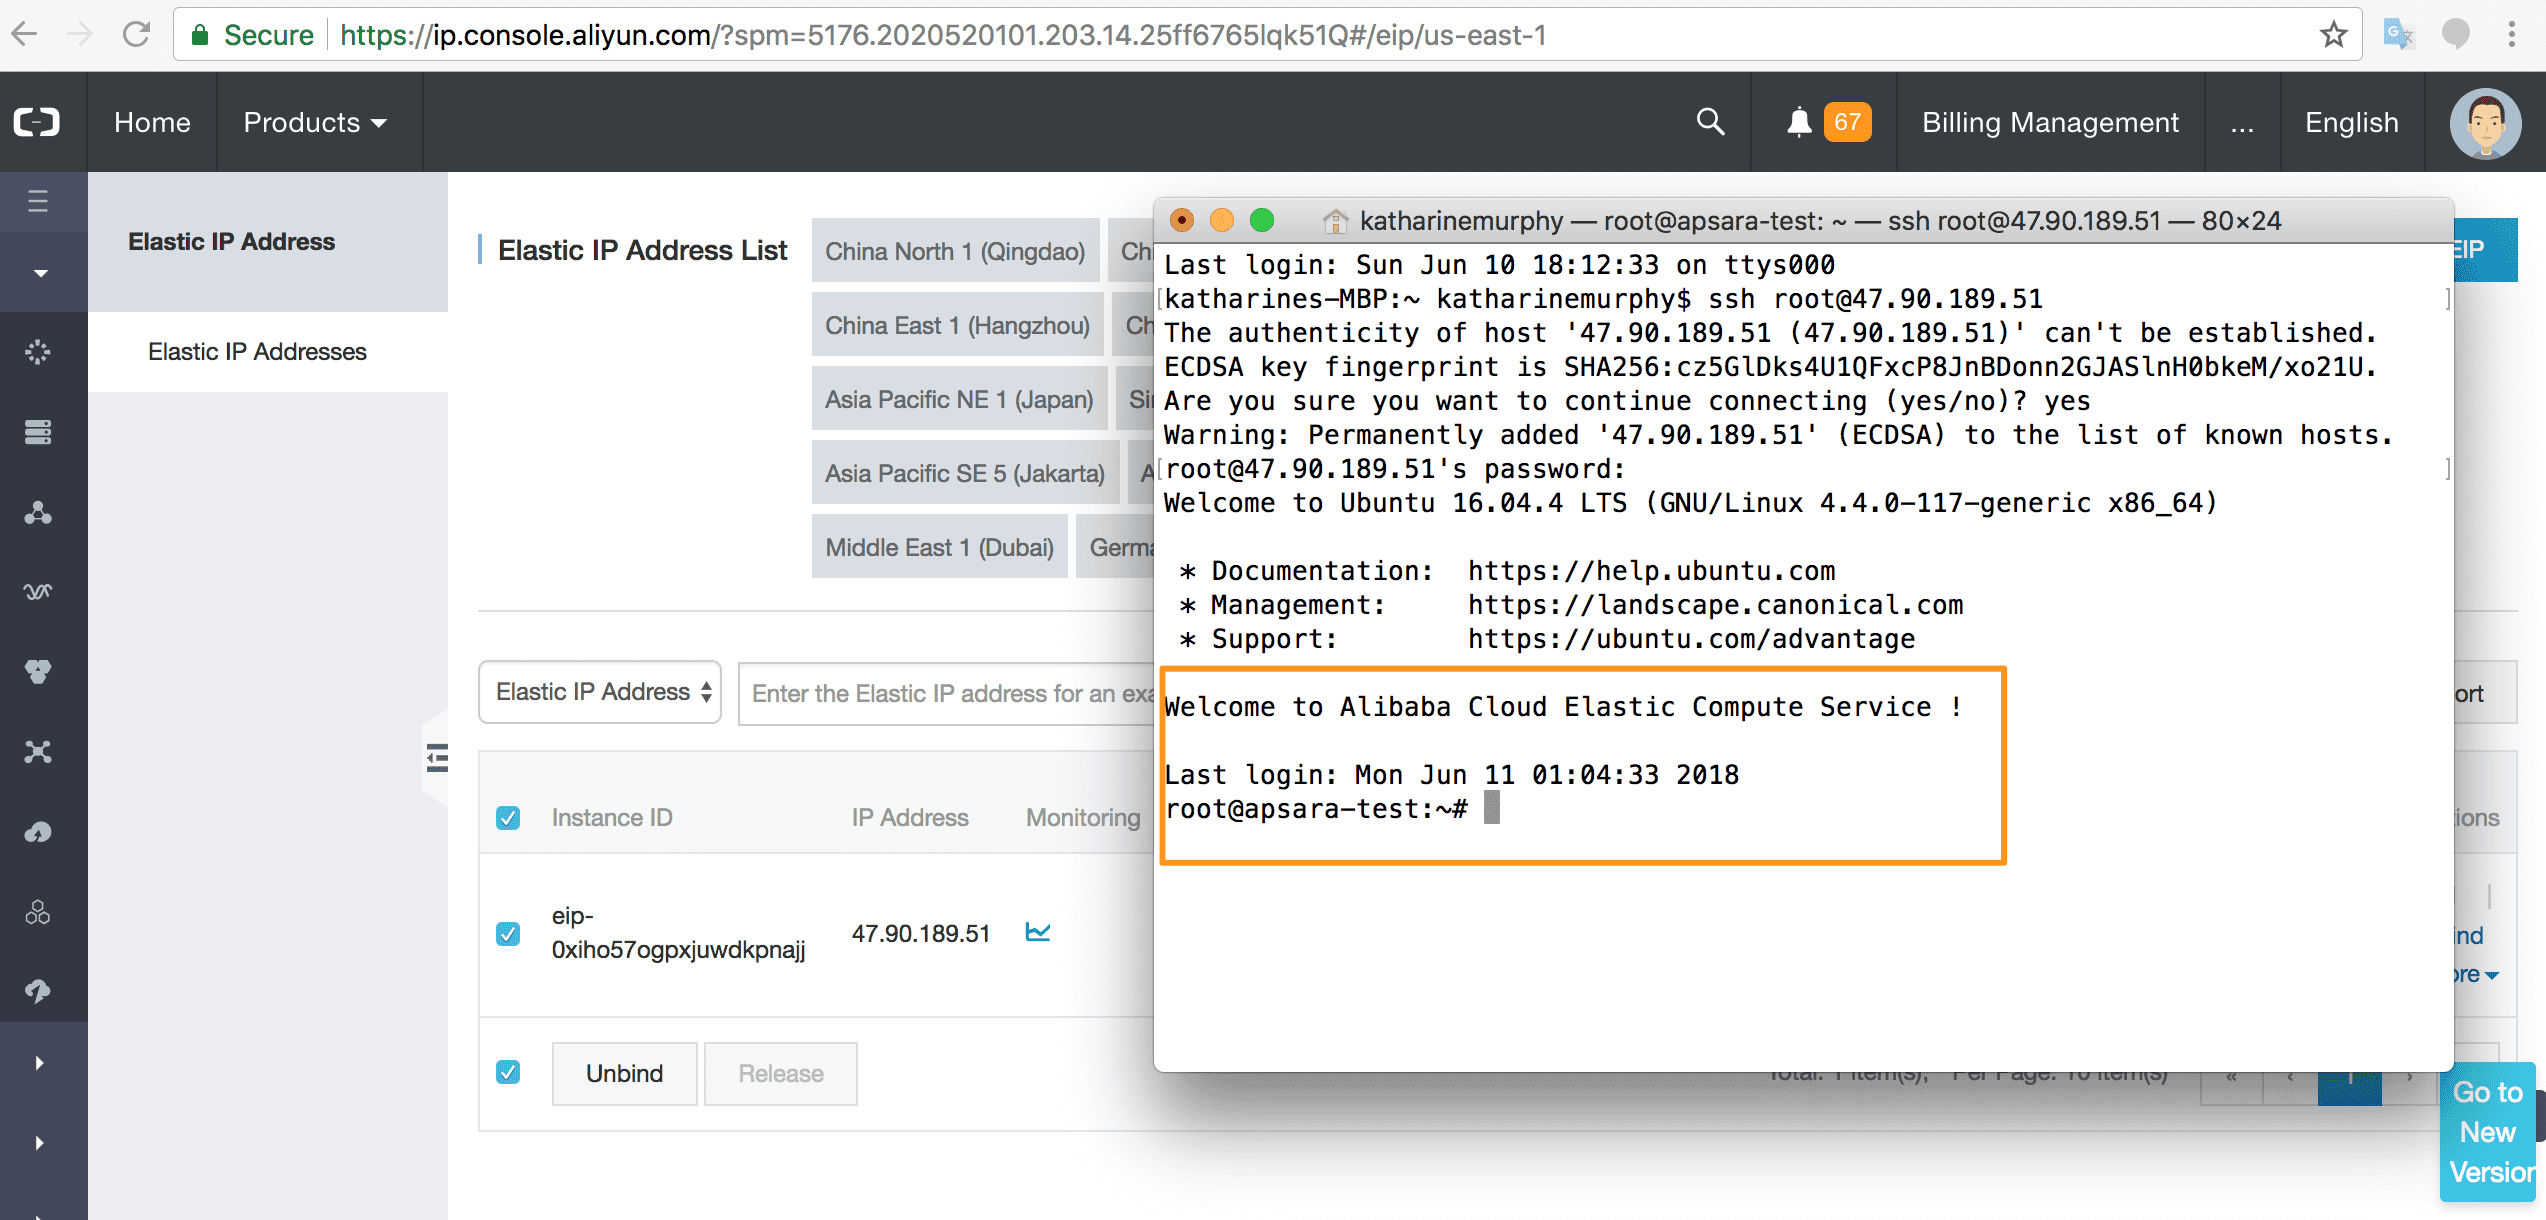Click the terminal prompt root@apsara-test
Image resolution: width=2546 pixels, height=1220 pixels.
tap(1315, 809)
